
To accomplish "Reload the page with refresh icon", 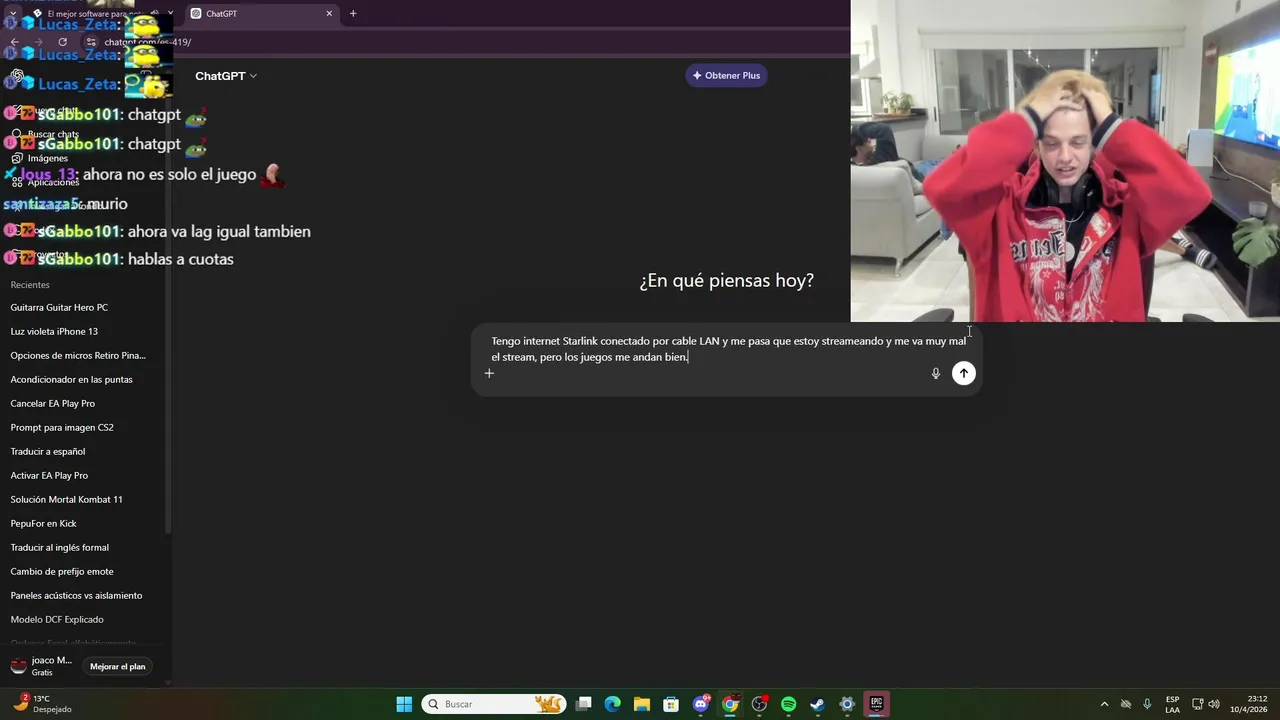I will [x=62, y=42].
